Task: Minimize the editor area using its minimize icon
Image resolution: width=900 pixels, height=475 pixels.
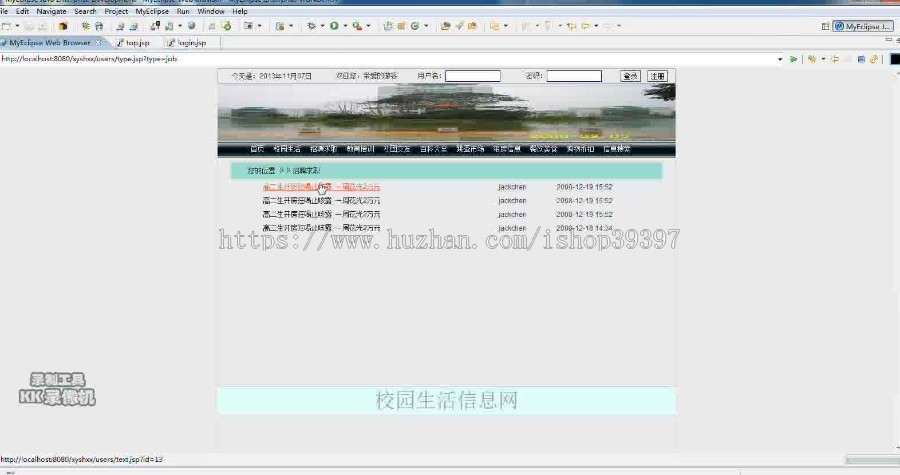Action: [x=889, y=40]
